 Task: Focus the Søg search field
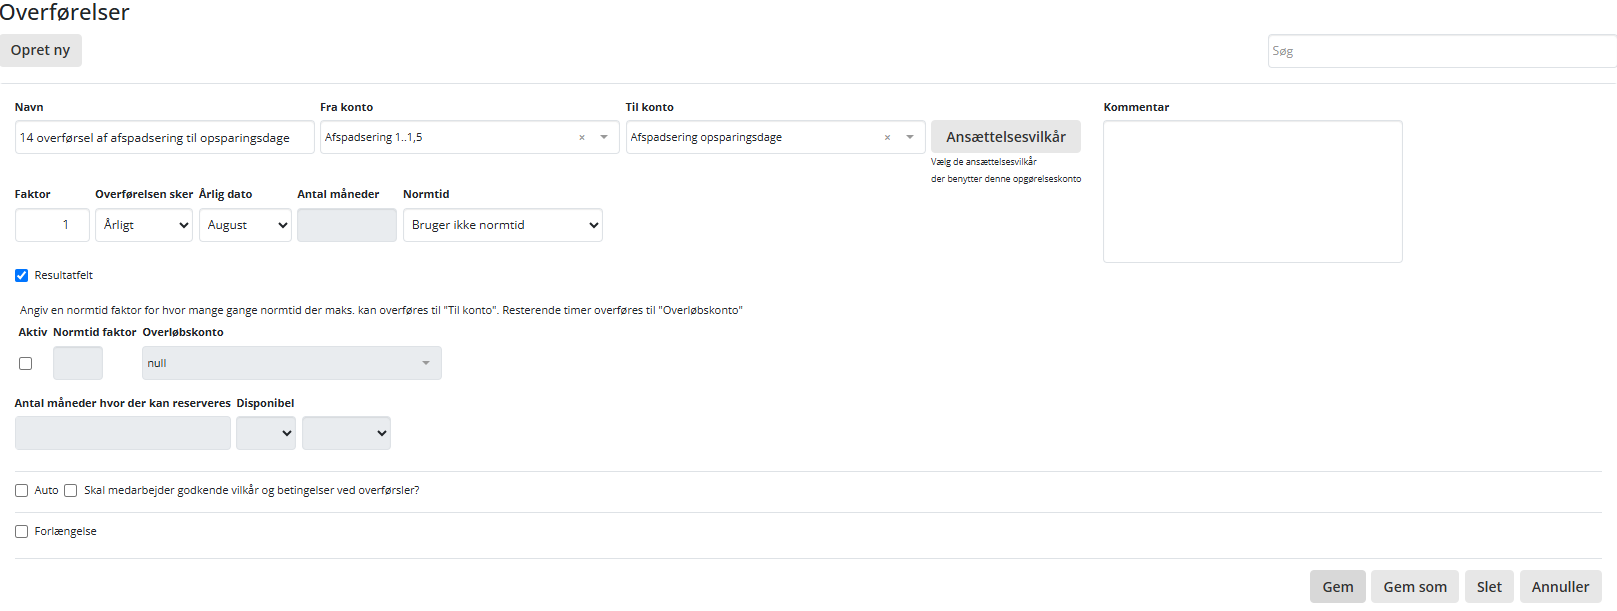(1440, 51)
